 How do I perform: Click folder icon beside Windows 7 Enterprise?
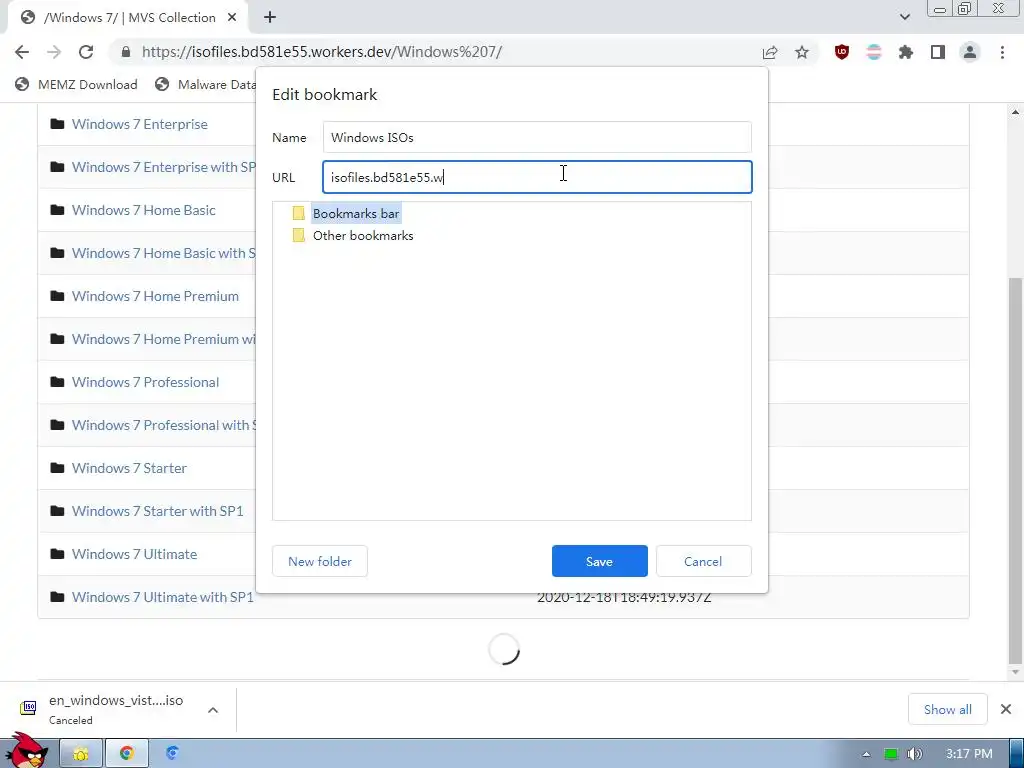[57, 123]
